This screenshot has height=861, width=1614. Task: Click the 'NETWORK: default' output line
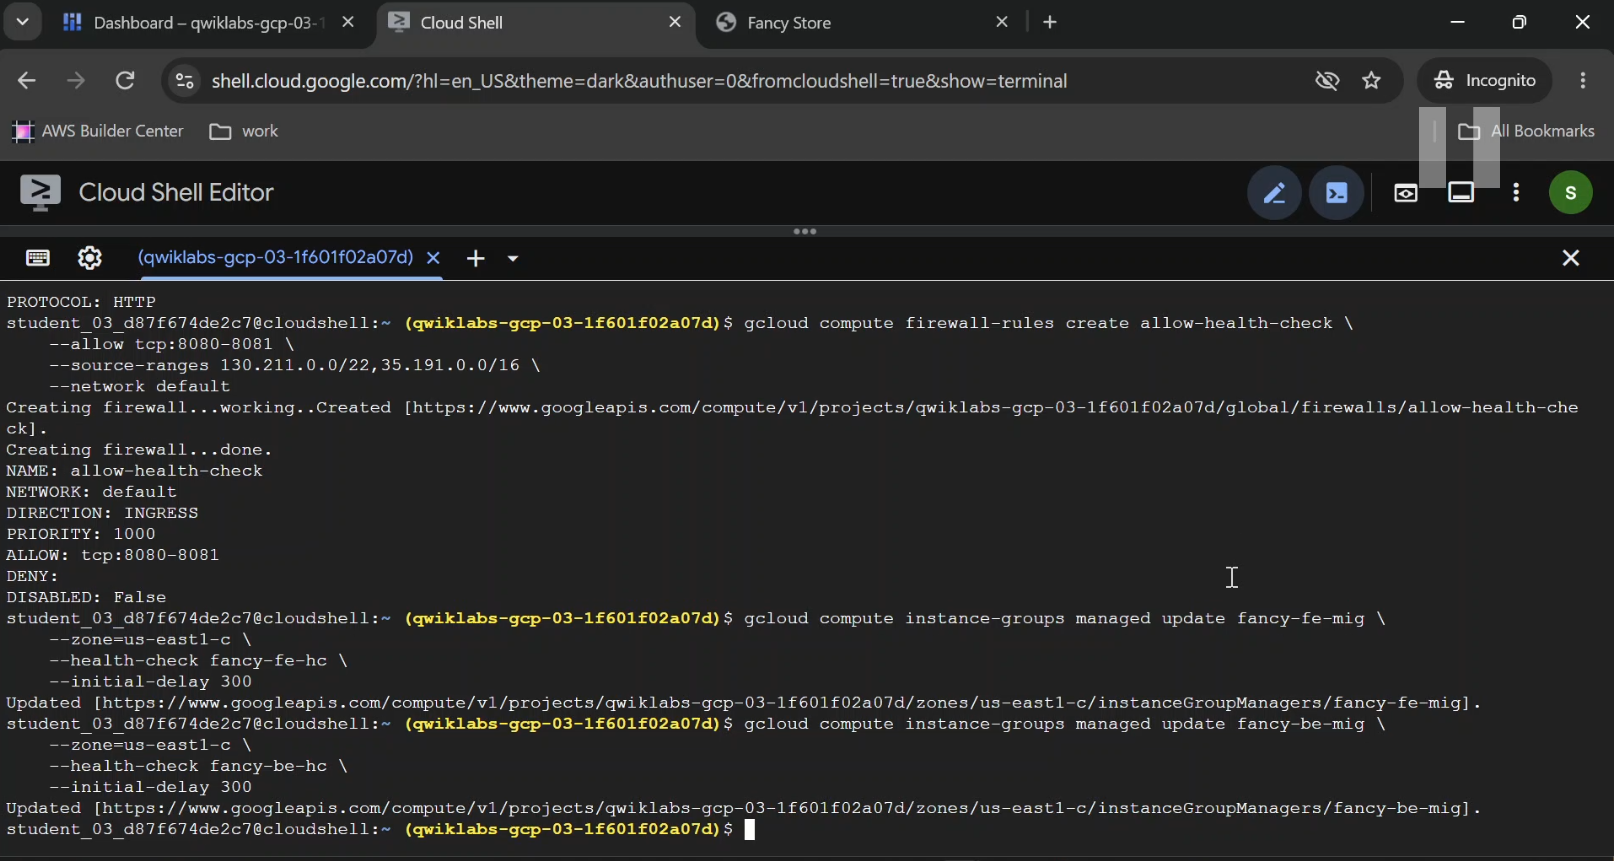(92, 492)
